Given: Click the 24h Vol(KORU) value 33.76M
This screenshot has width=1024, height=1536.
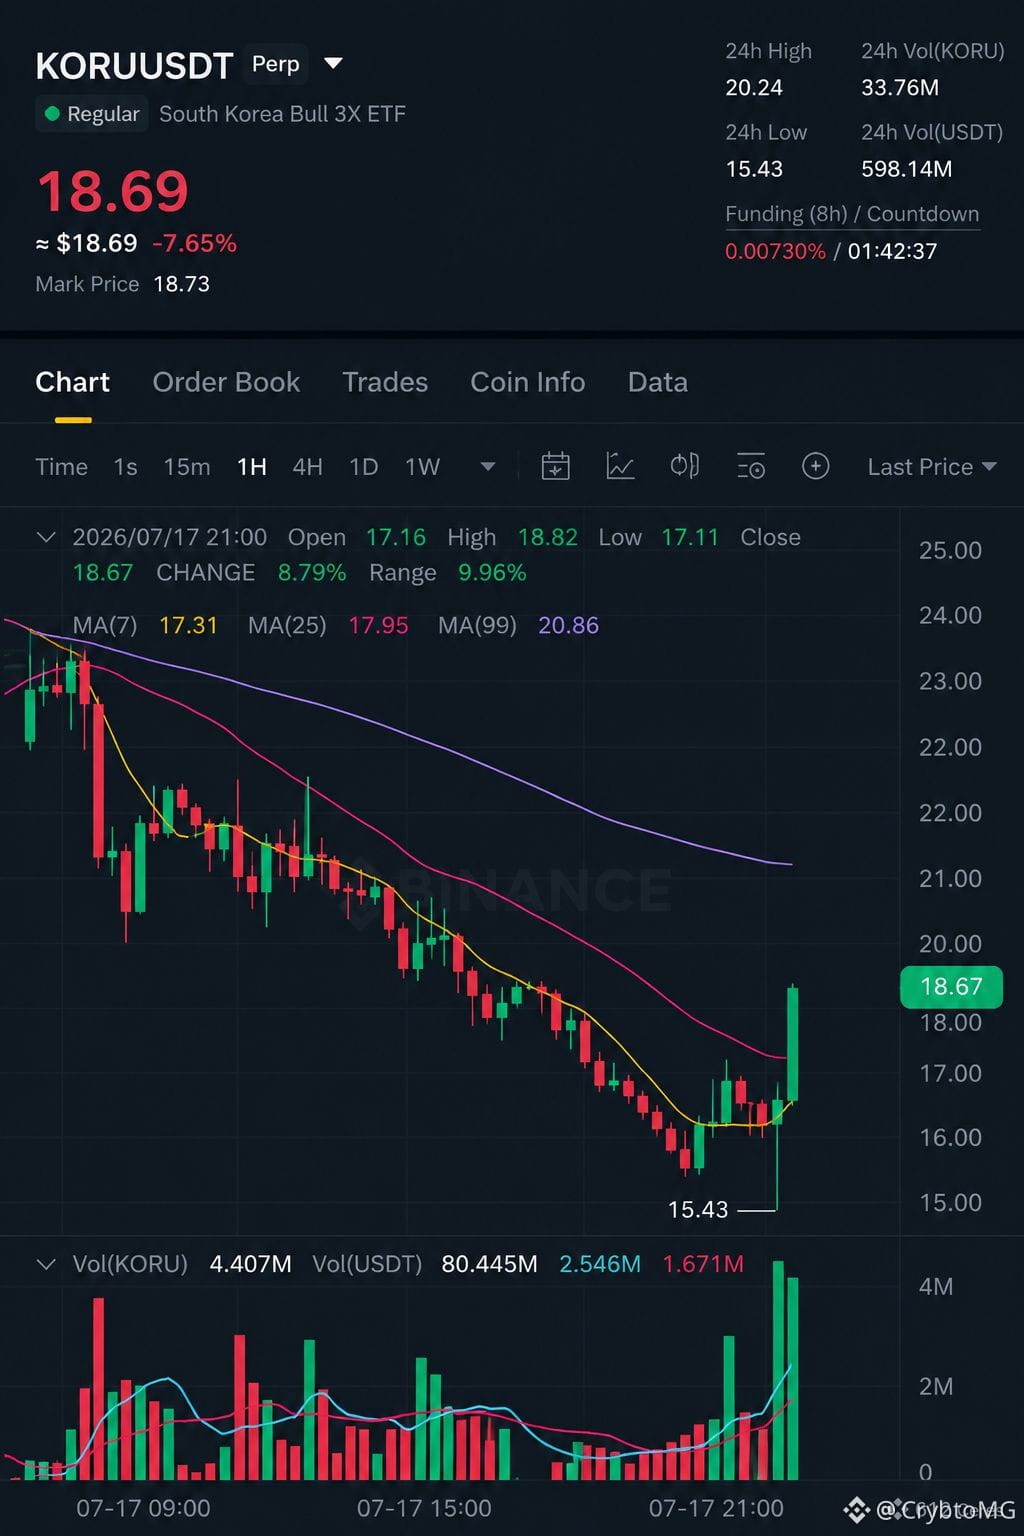Looking at the screenshot, I should (x=900, y=88).
